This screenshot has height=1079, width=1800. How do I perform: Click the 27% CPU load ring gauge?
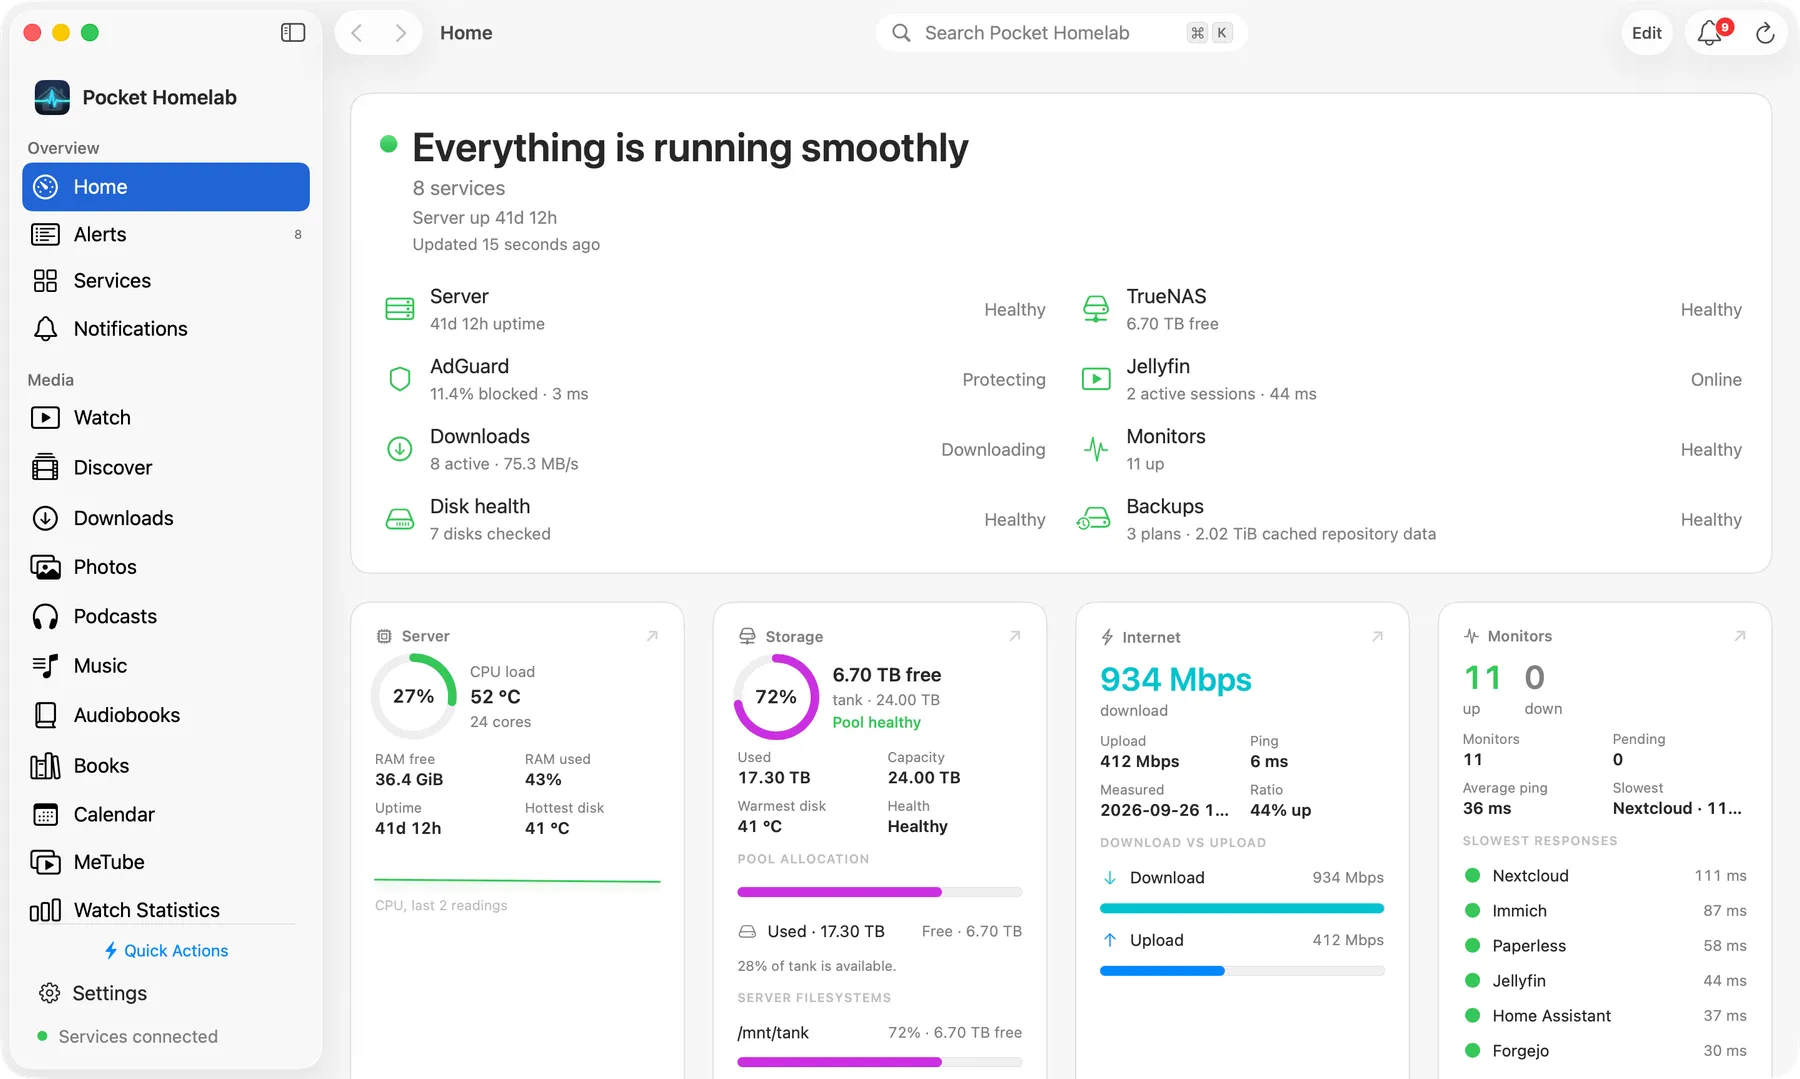(413, 696)
